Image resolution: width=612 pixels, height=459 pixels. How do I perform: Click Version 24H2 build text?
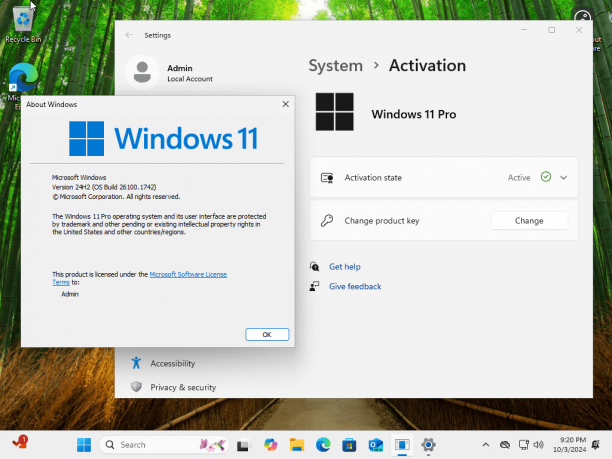click(x=104, y=187)
